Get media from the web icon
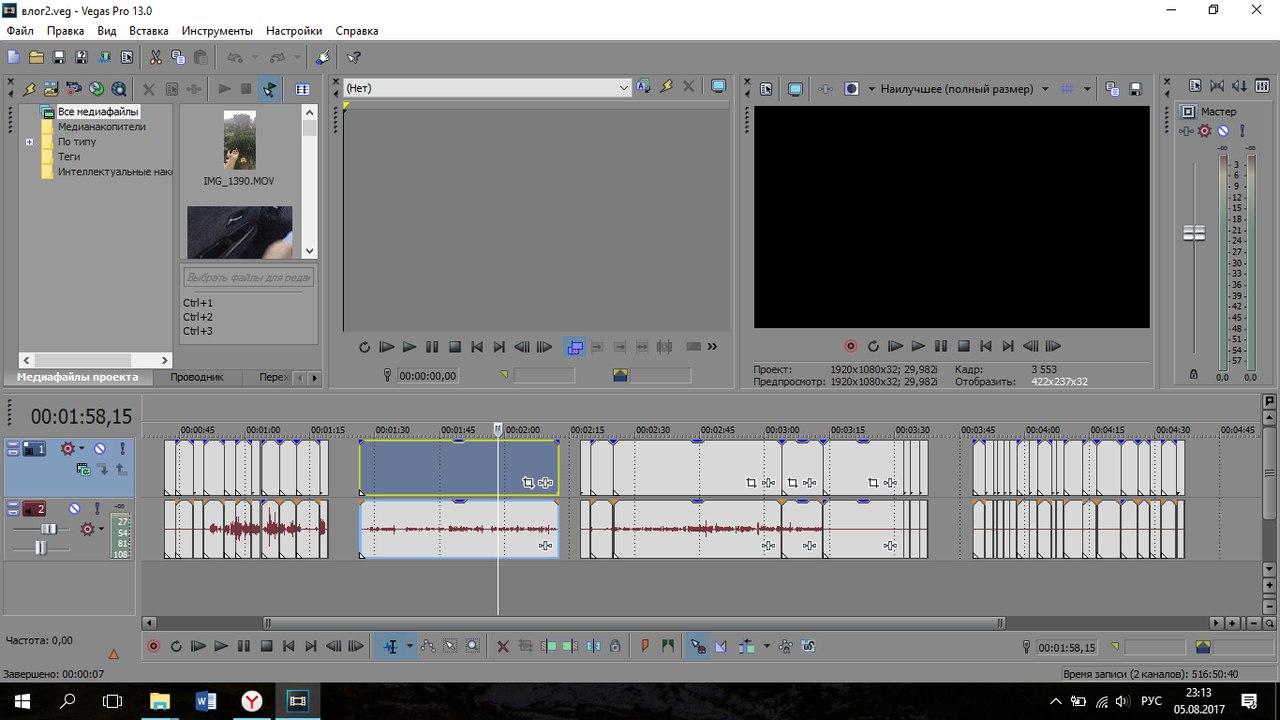Image resolution: width=1280 pixels, height=720 pixels. tap(119, 89)
